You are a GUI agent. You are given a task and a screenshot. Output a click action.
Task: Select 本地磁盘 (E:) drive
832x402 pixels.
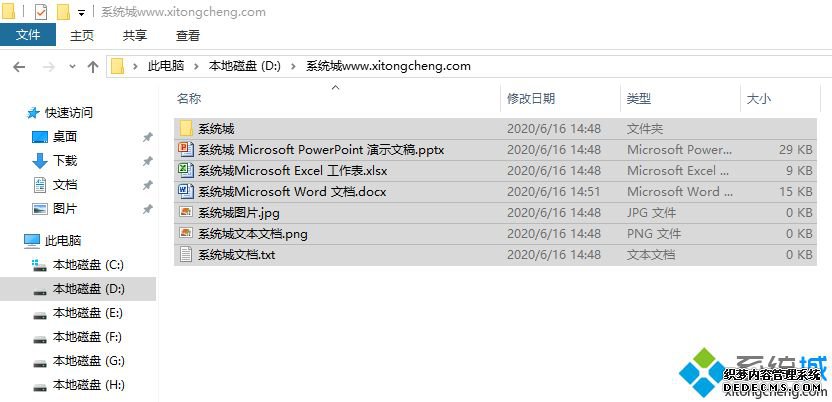[x=88, y=313]
